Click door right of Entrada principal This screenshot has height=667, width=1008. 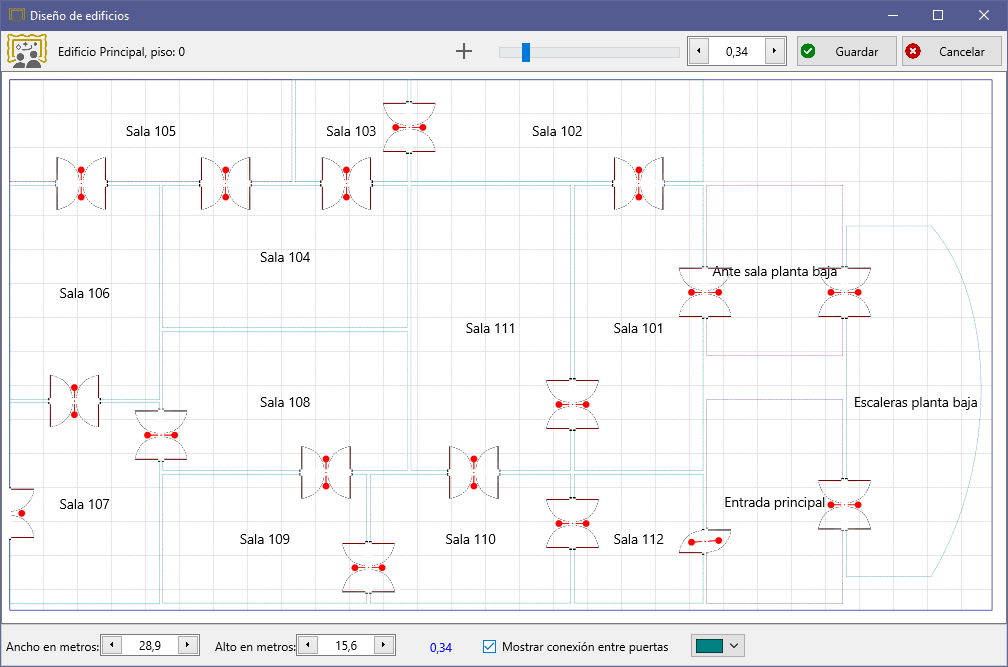pos(844,504)
